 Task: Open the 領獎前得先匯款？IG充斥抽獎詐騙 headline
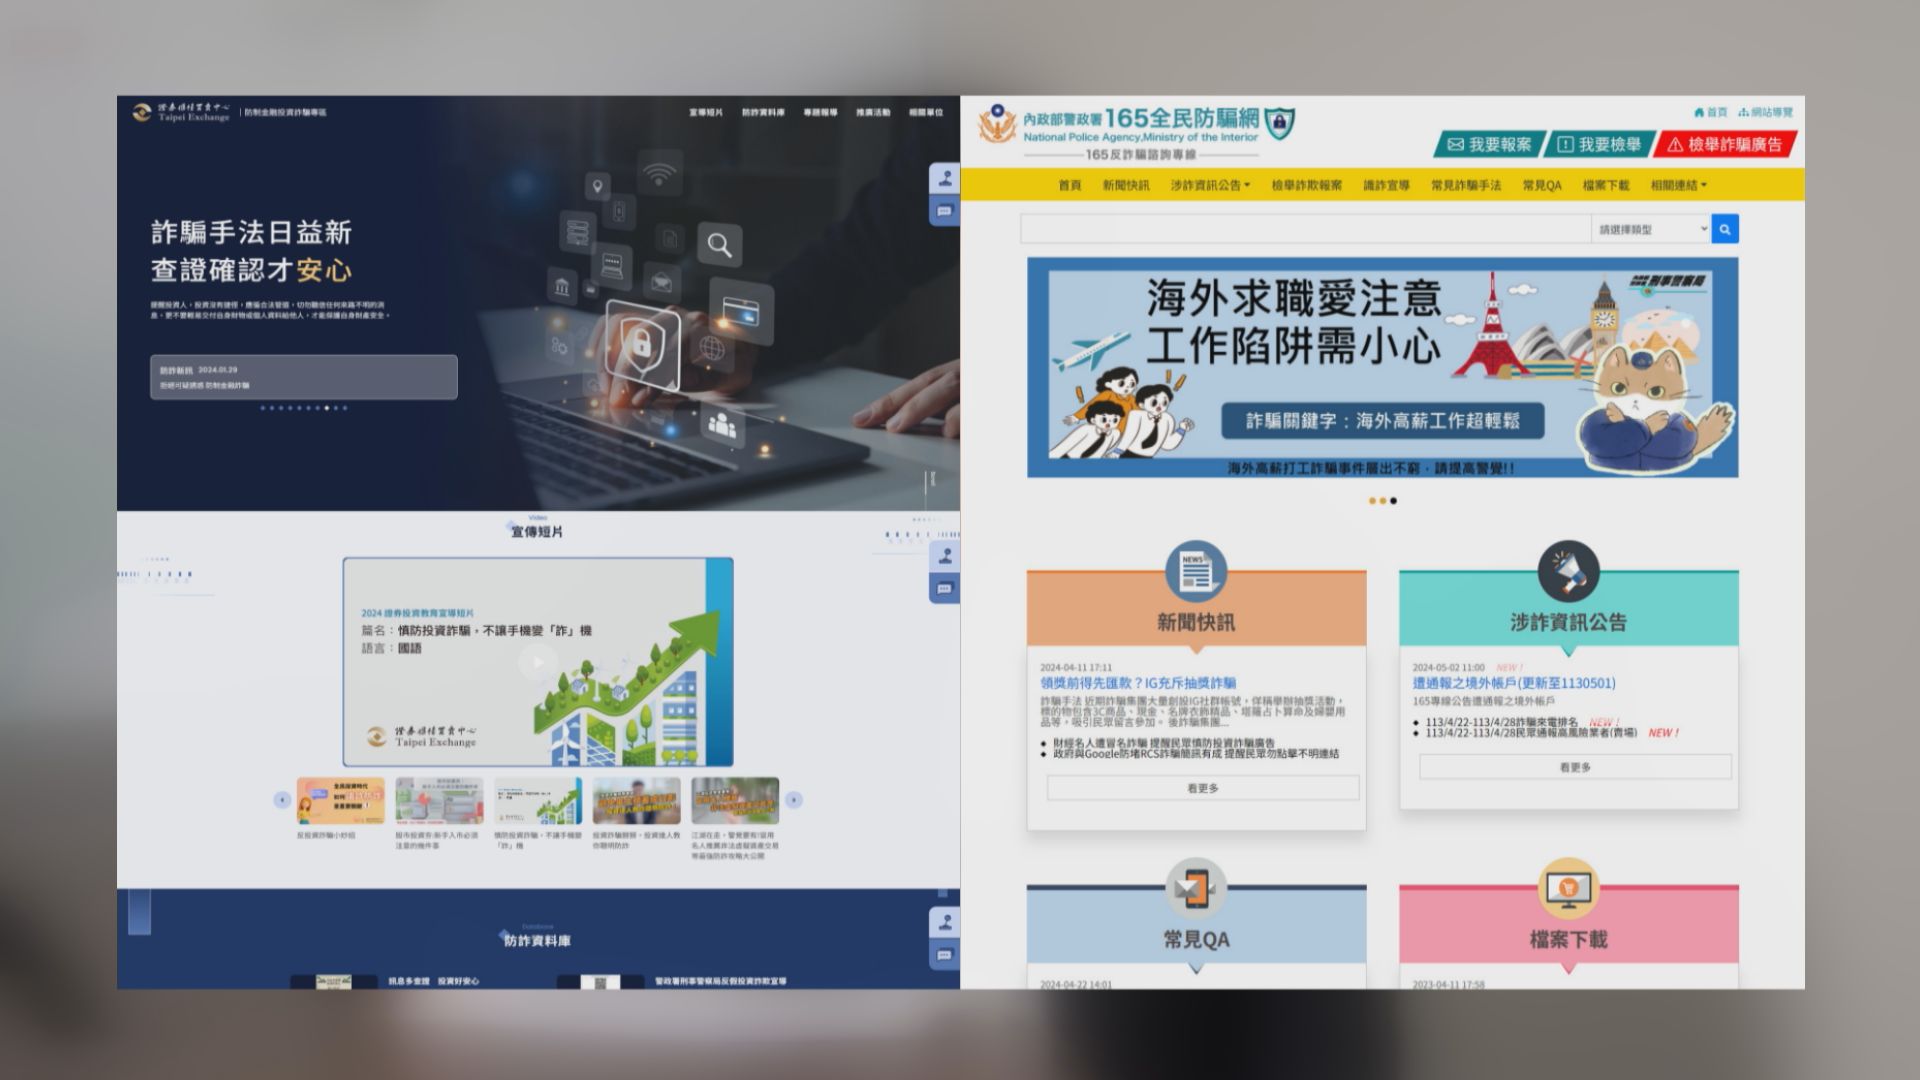click(1138, 683)
